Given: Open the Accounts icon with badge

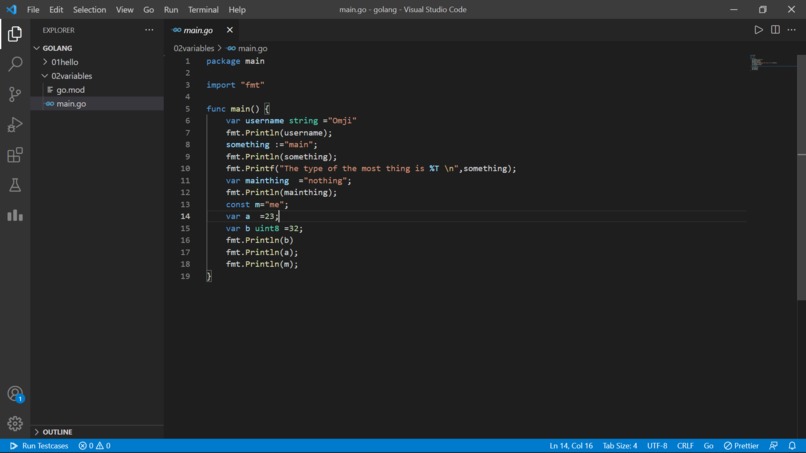Looking at the screenshot, I should pos(15,394).
